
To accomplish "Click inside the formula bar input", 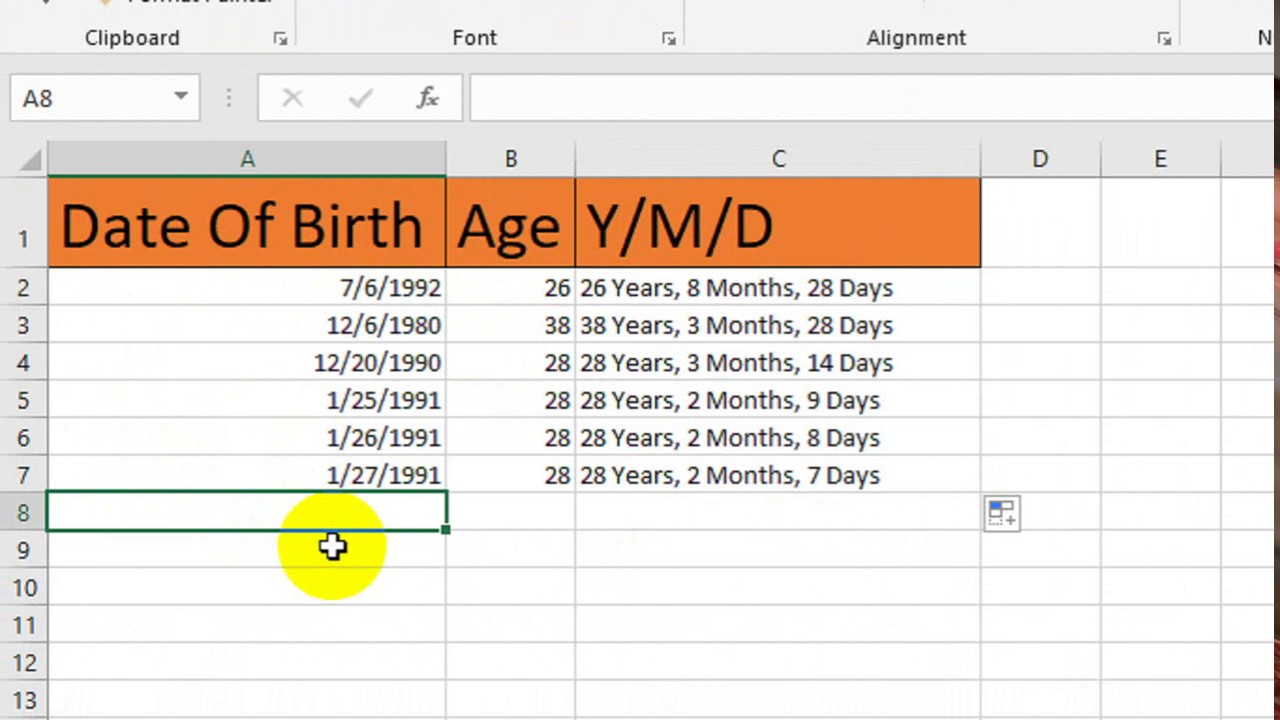I will (870, 98).
